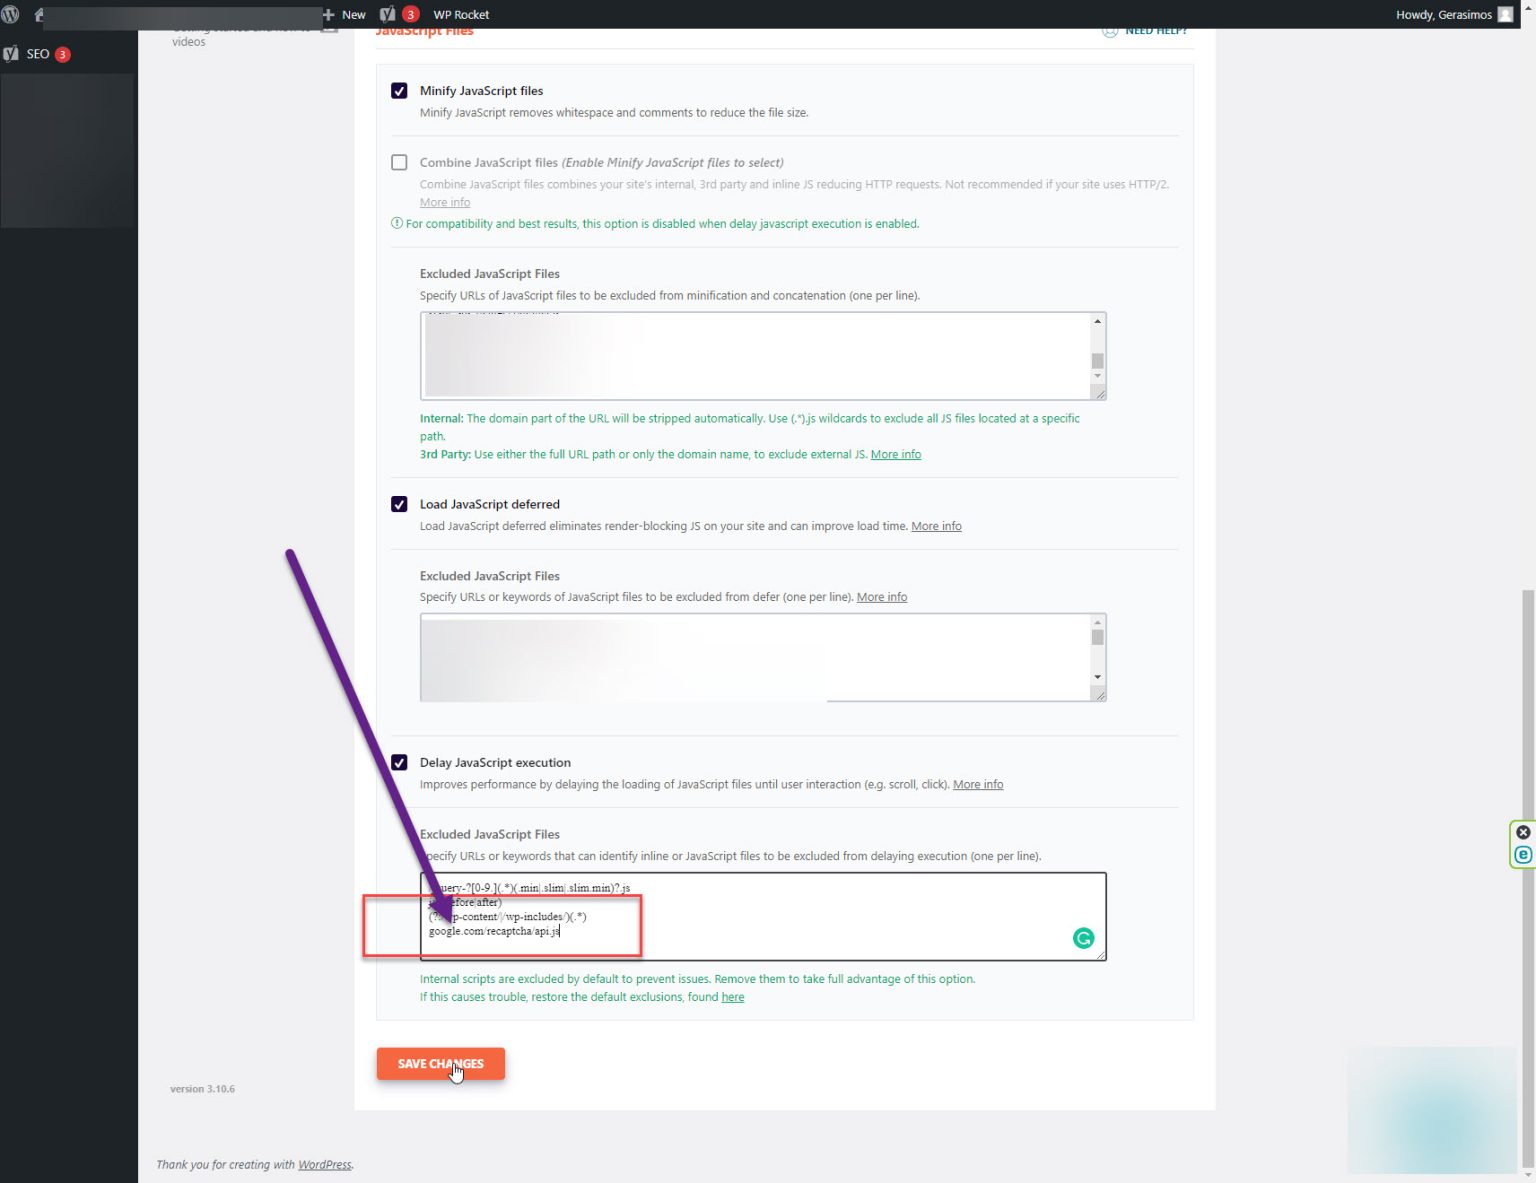Click the Grammarly icon in the exclusions textarea

(1083, 938)
